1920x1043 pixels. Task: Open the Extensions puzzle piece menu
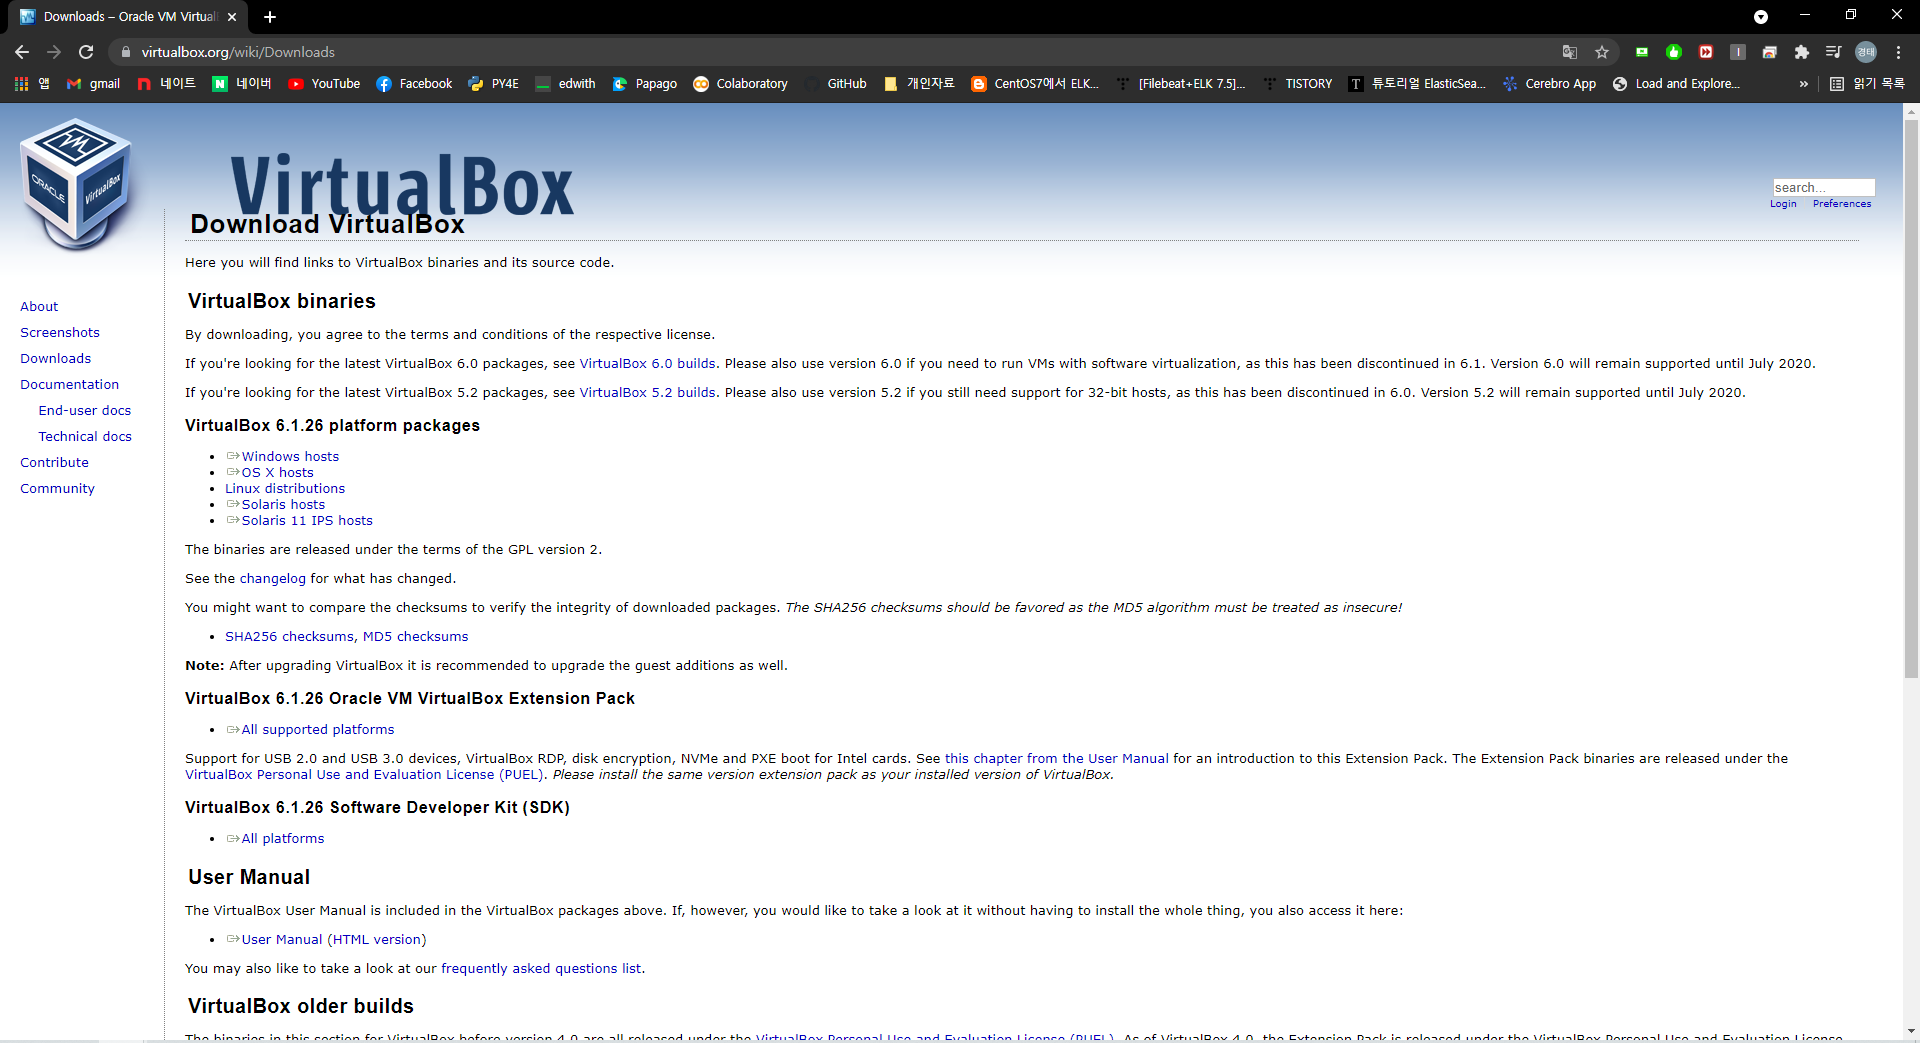pyautogui.click(x=1802, y=52)
